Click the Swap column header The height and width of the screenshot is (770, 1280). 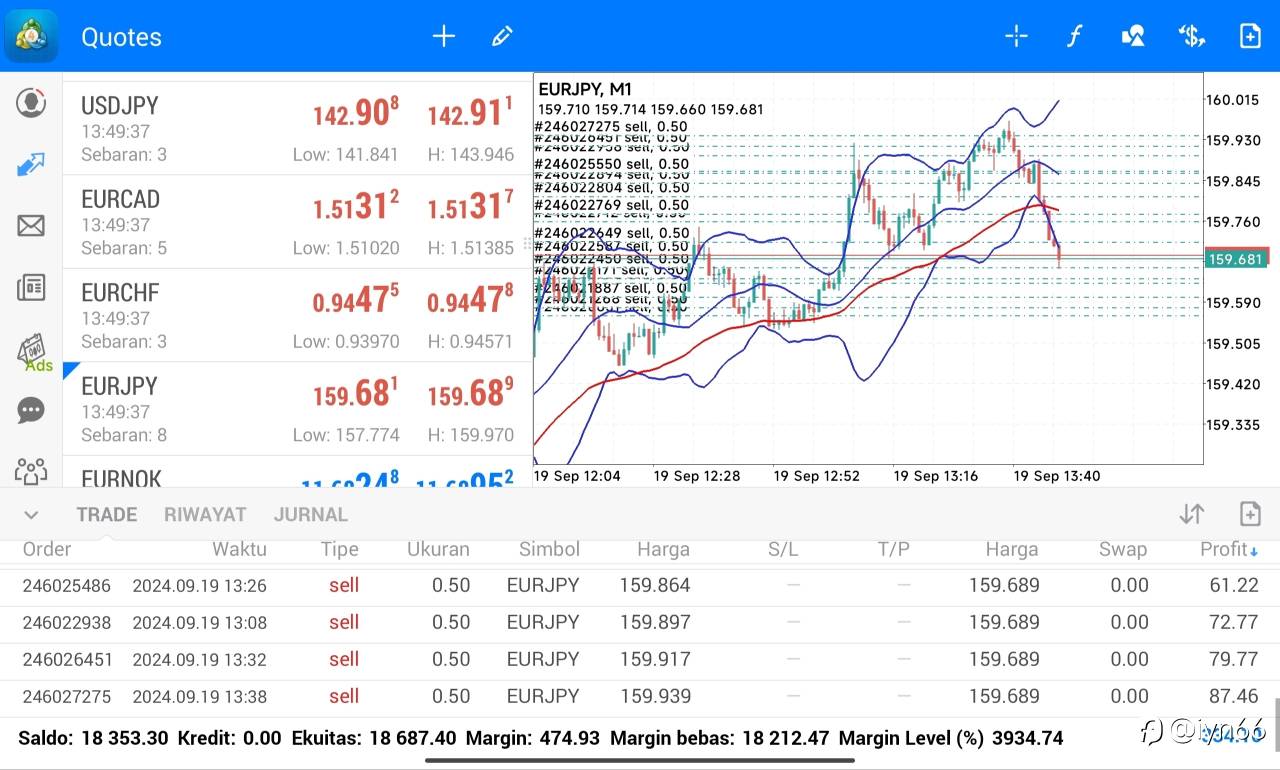pyautogui.click(x=1123, y=549)
